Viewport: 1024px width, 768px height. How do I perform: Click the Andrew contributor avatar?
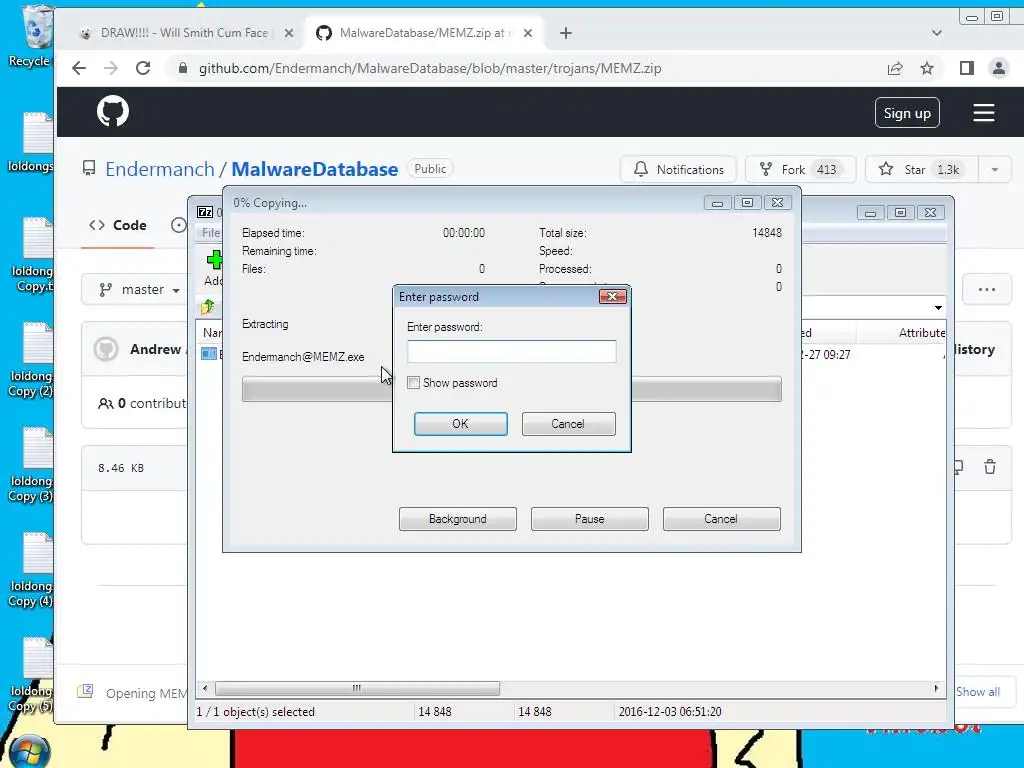pyautogui.click(x=106, y=349)
